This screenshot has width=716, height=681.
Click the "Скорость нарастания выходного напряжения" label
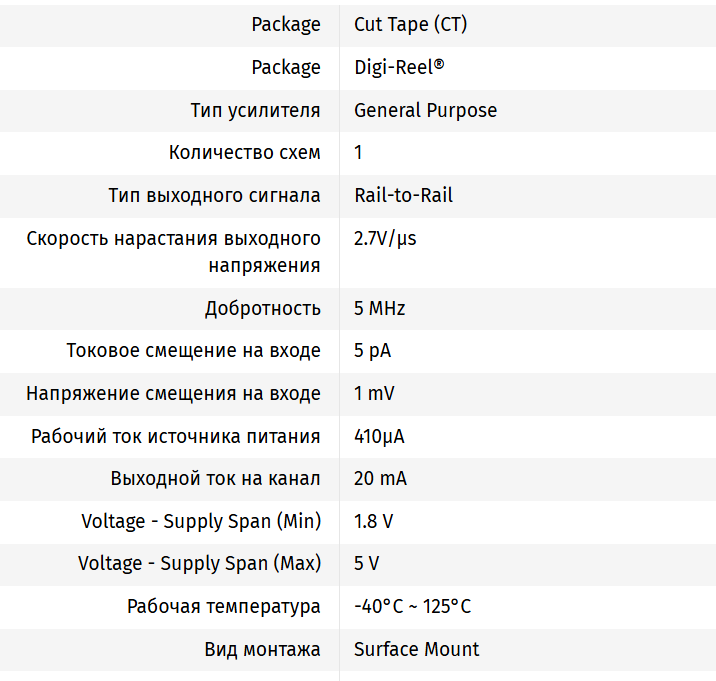pyautogui.click(x=174, y=251)
